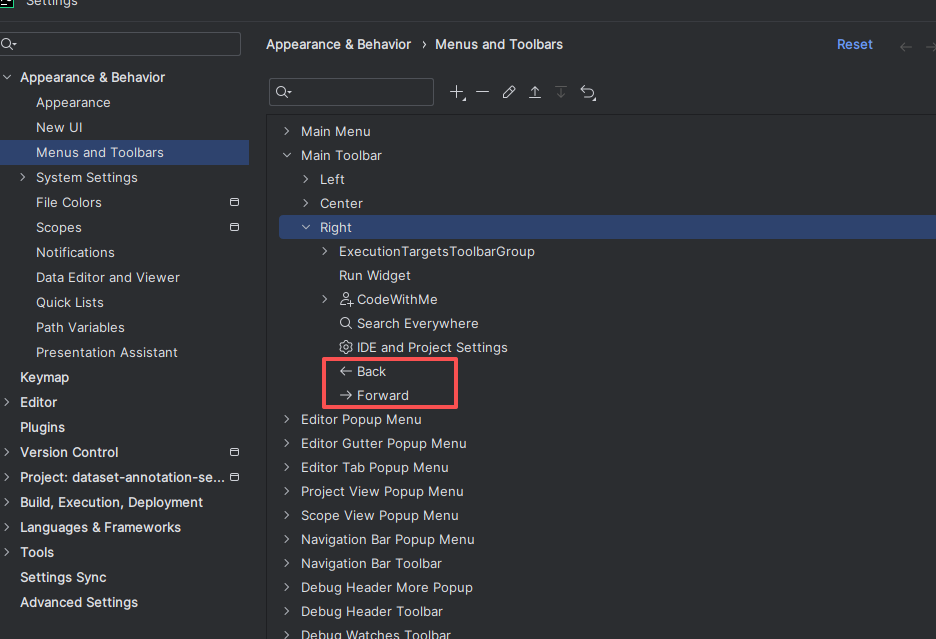Click the IDE and Project Settings gear icon
The image size is (936, 639).
346,347
